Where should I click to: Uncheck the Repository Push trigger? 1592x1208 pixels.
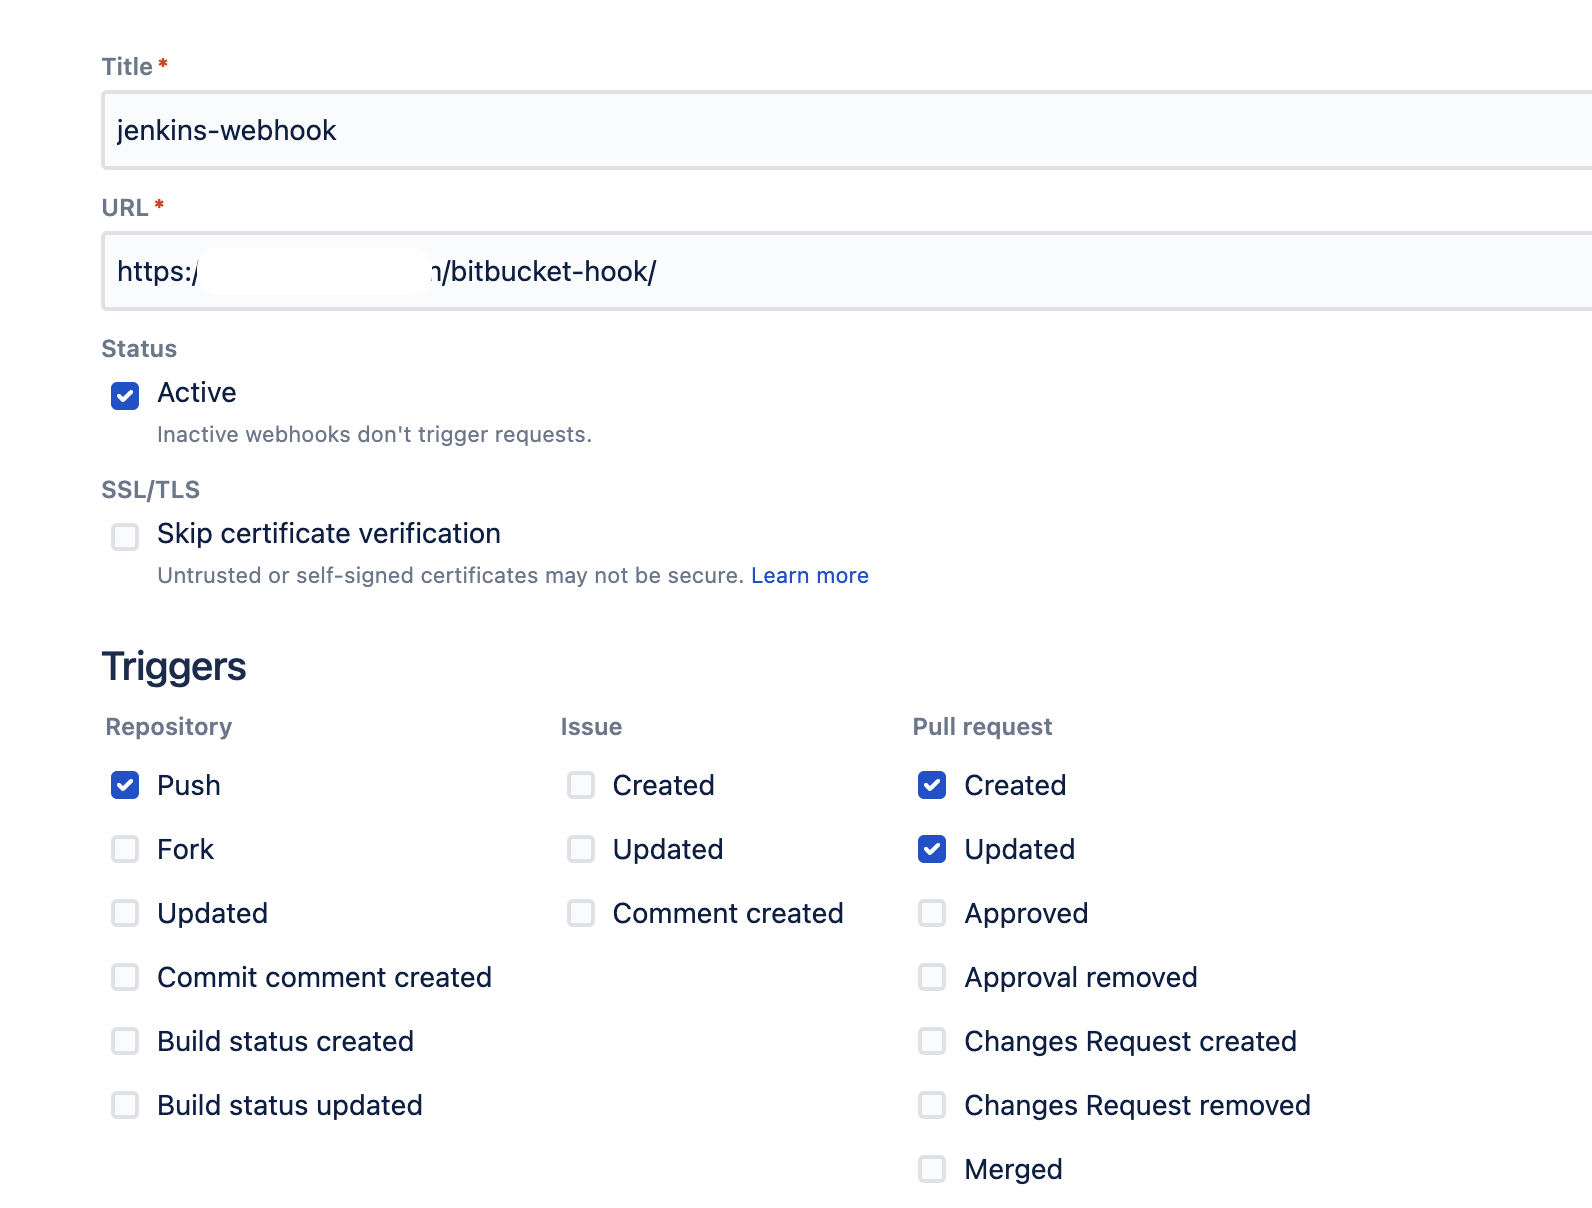pos(125,786)
